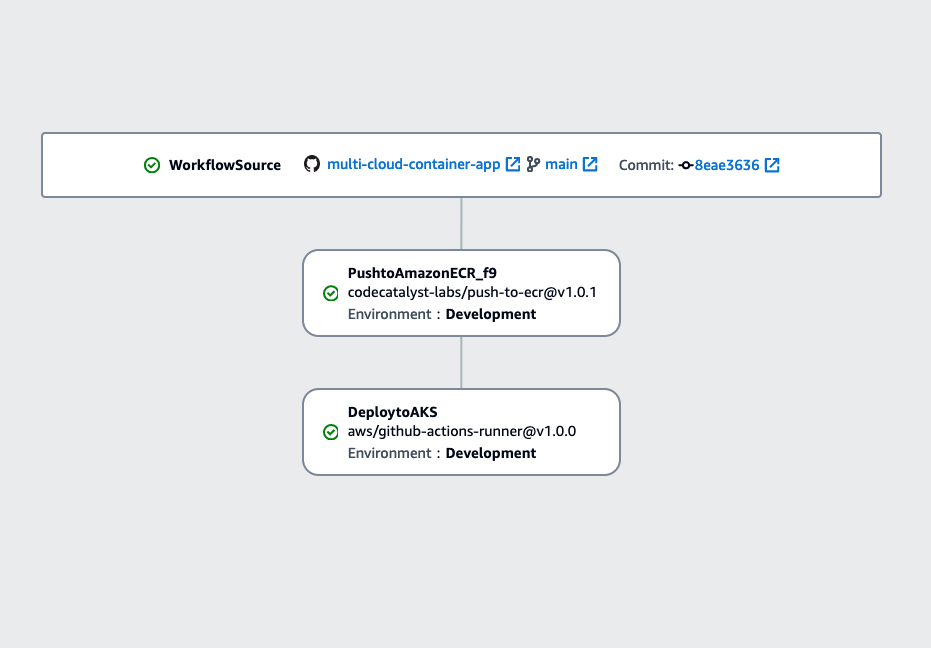Click the WorkflowSource node

coord(460,164)
